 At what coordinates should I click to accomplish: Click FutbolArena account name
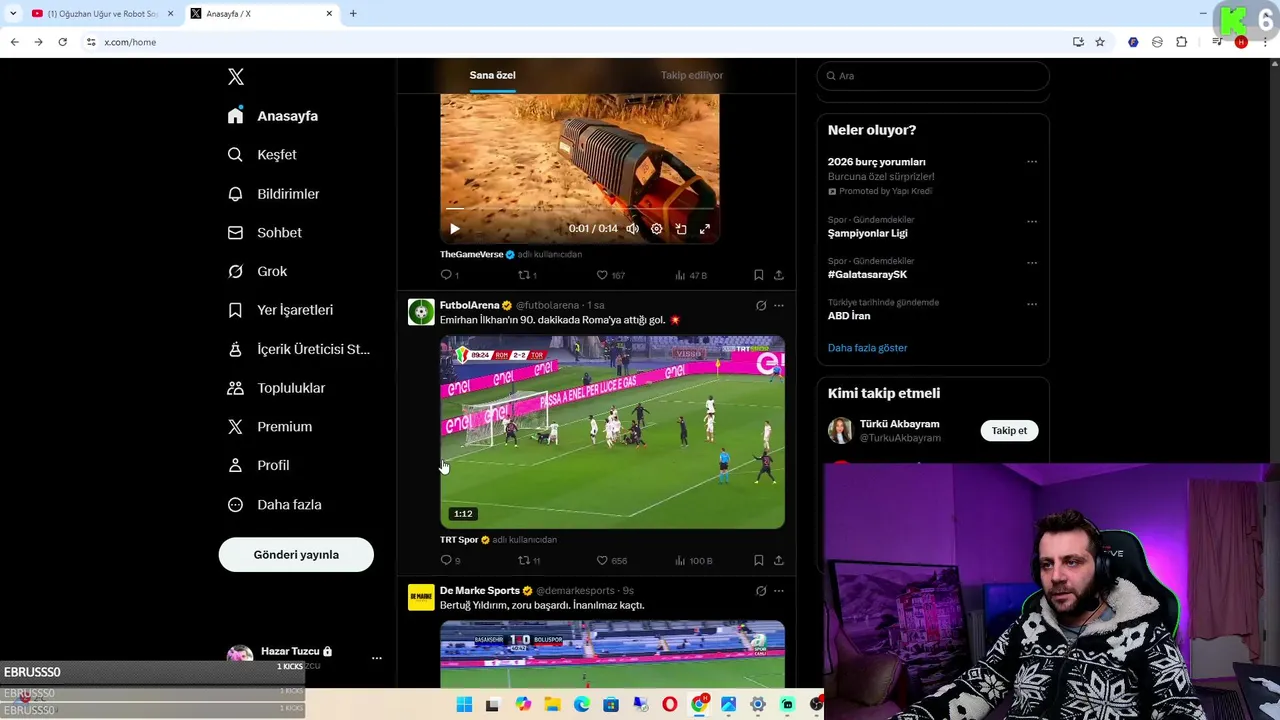(469, 305)
